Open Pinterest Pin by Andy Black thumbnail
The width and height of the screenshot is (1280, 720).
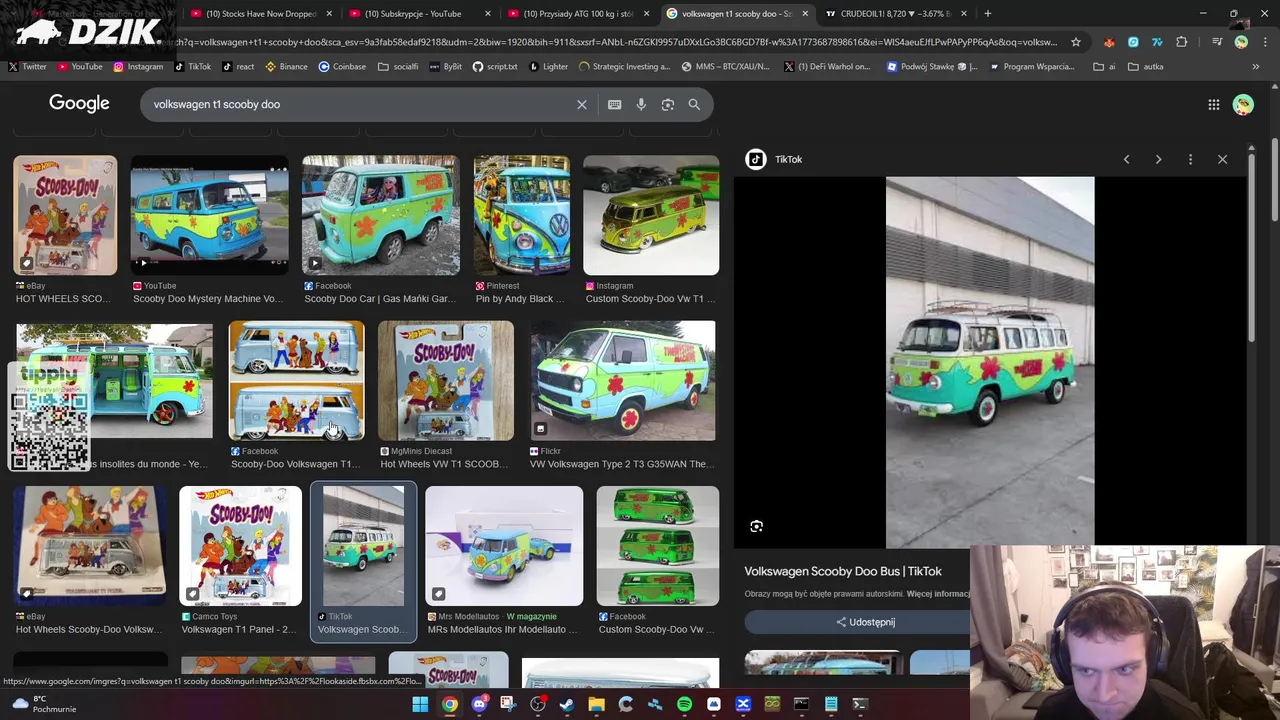[522, 215]
